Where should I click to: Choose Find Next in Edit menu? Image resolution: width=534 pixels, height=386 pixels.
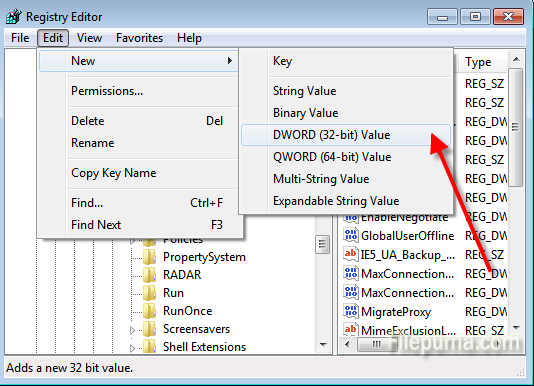[x=139, y=225]
